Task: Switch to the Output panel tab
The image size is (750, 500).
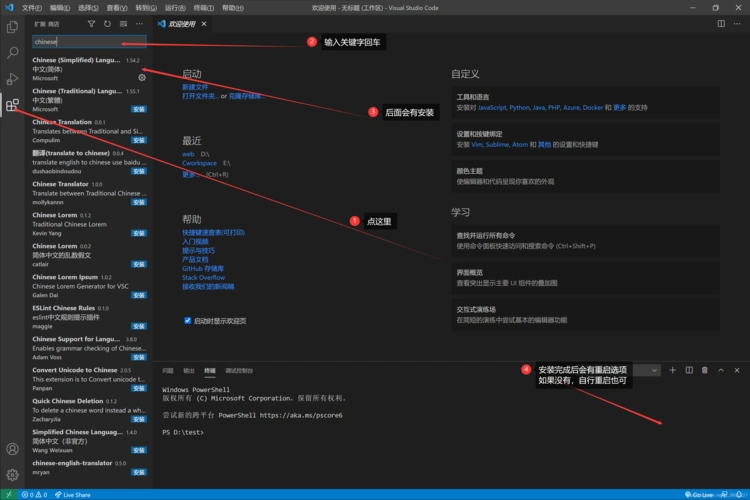Action: click(x=189, y=370)
